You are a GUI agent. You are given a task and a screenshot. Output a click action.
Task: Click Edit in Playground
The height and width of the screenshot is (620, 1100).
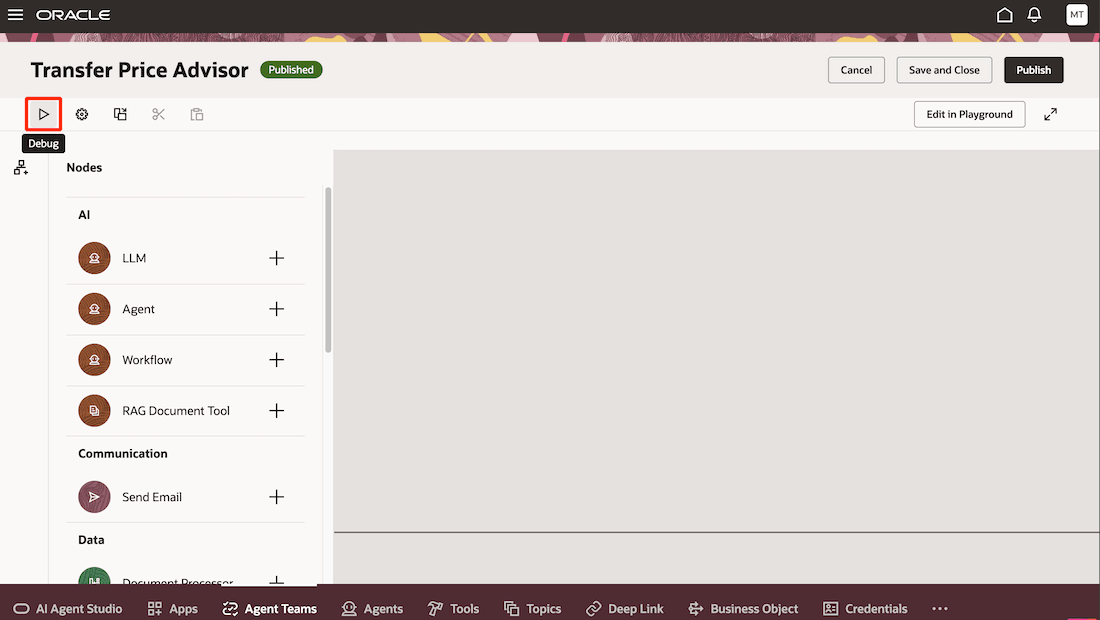point(970,114)
